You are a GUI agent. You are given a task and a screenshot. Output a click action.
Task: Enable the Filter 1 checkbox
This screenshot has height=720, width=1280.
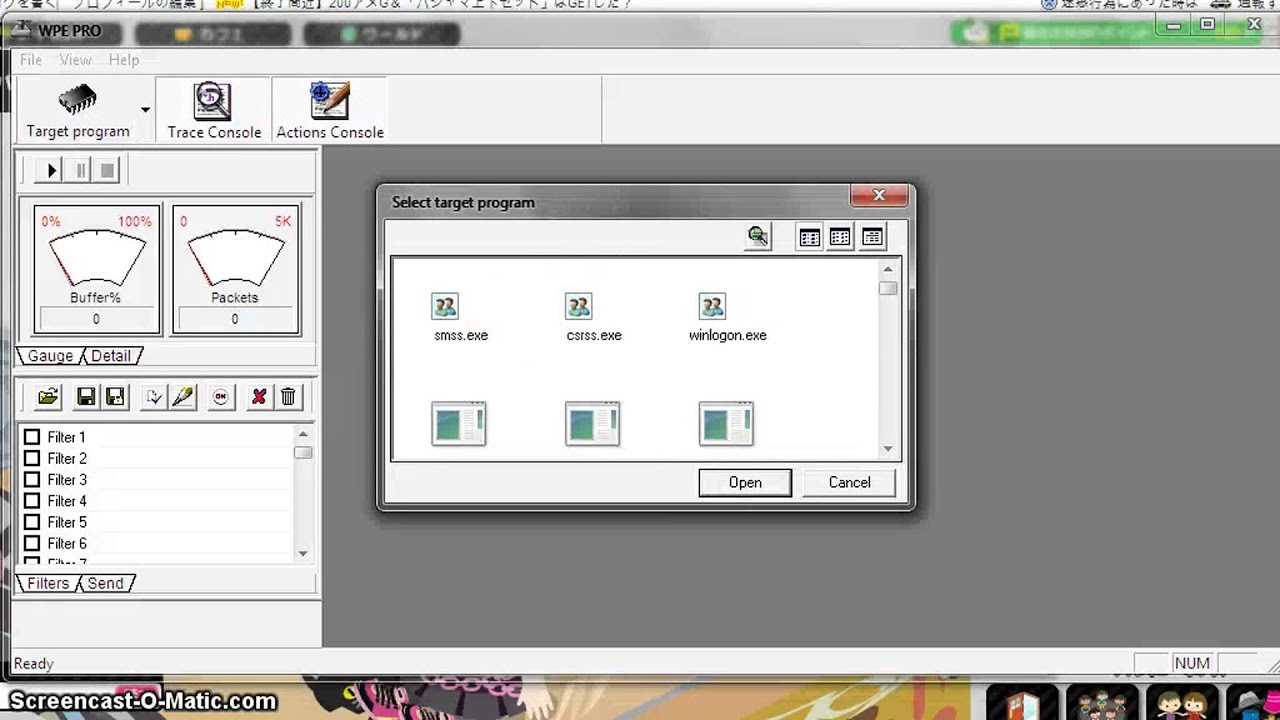(x=32, y=437)
